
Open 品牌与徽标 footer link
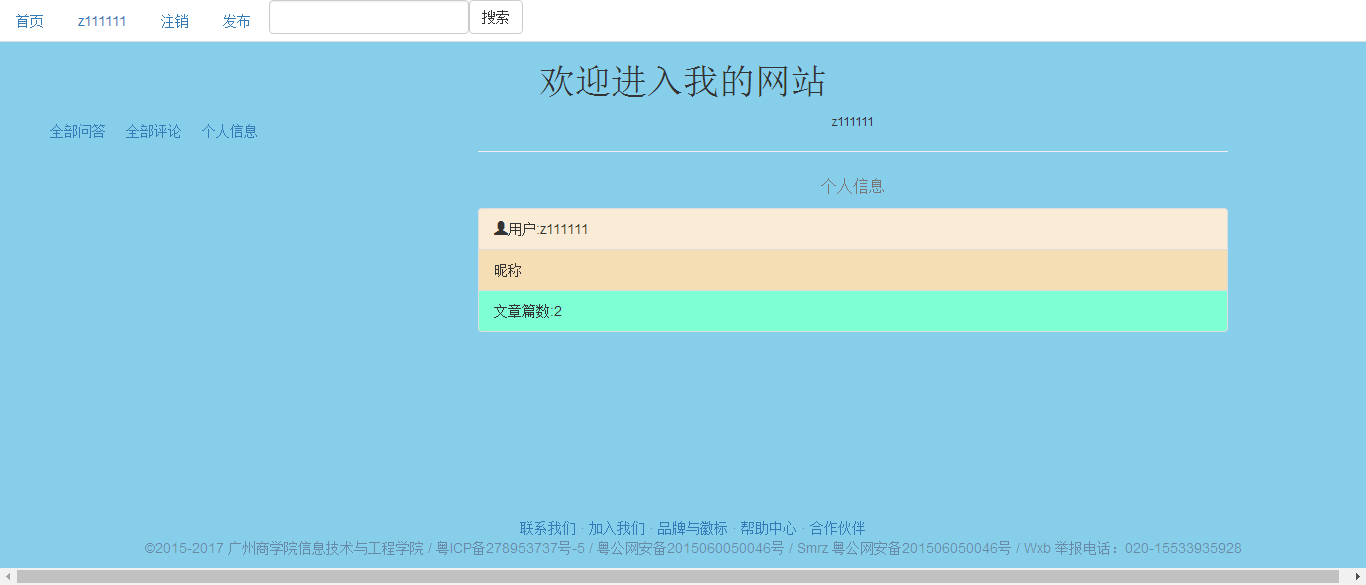click(x=693, y=528)
